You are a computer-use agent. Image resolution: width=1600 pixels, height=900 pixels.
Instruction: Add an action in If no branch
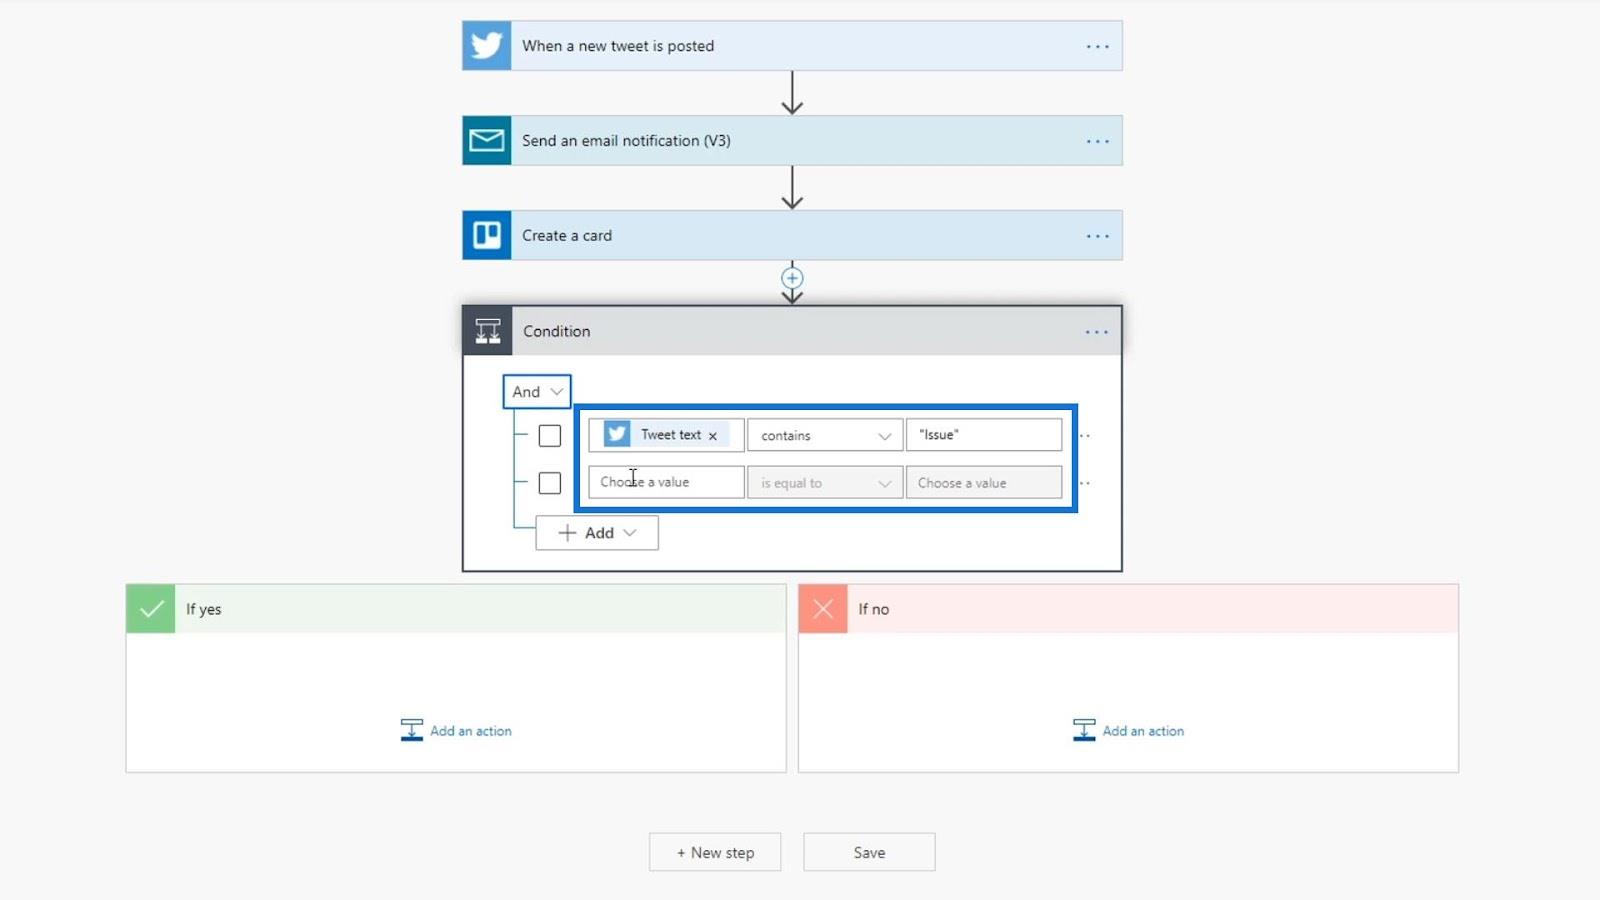tap(1129, 731)
